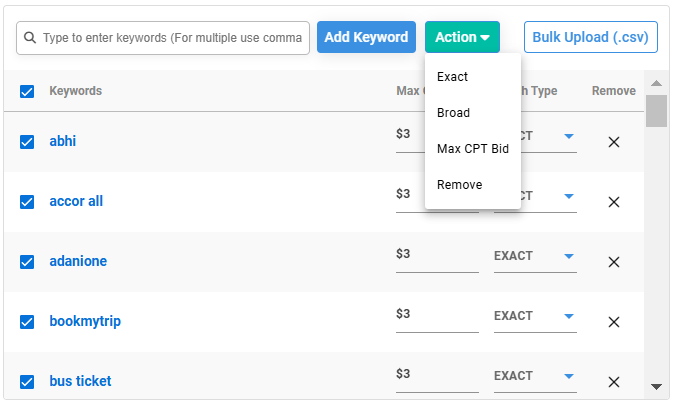Remove bookmytrip using its X icon
Viewport: 677px width, 403px height.
pos(614,322)
